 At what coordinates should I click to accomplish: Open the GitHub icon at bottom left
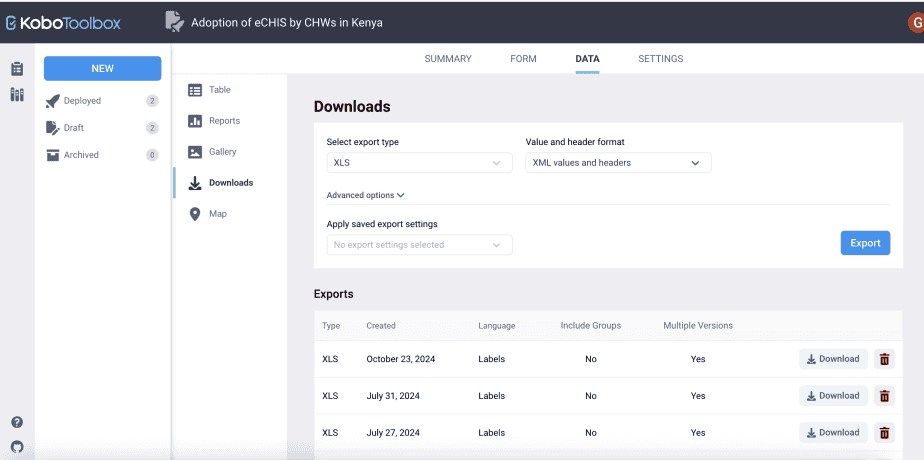[x=17, y=447]
